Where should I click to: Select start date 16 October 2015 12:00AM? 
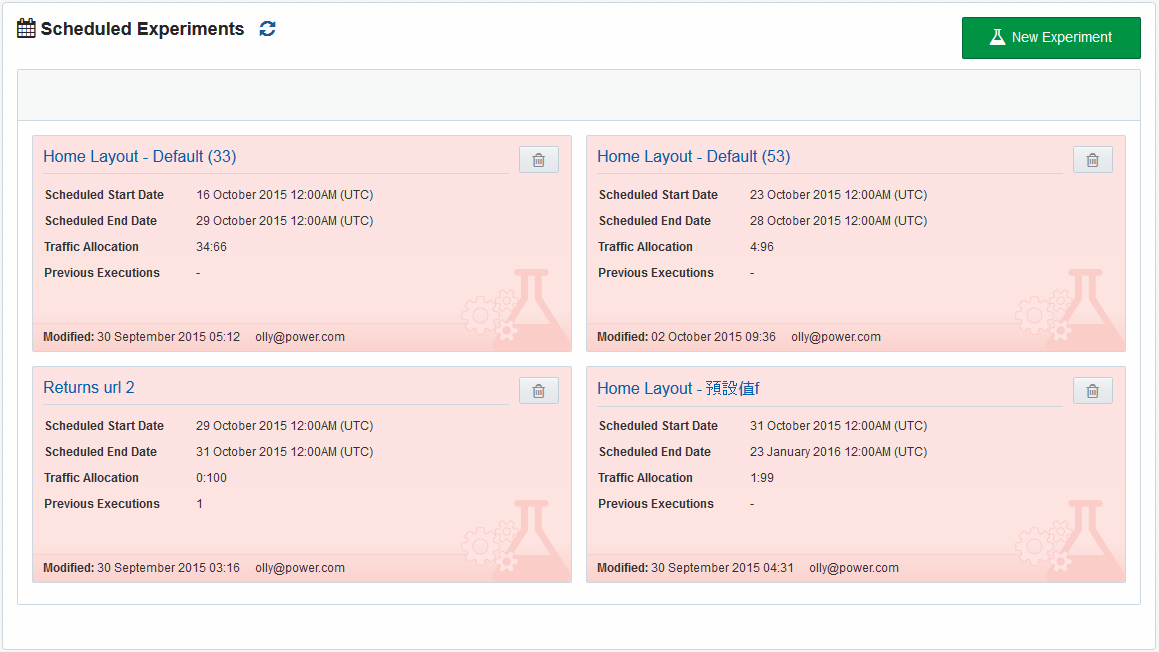pyautogui.click(x=285, y=195)
